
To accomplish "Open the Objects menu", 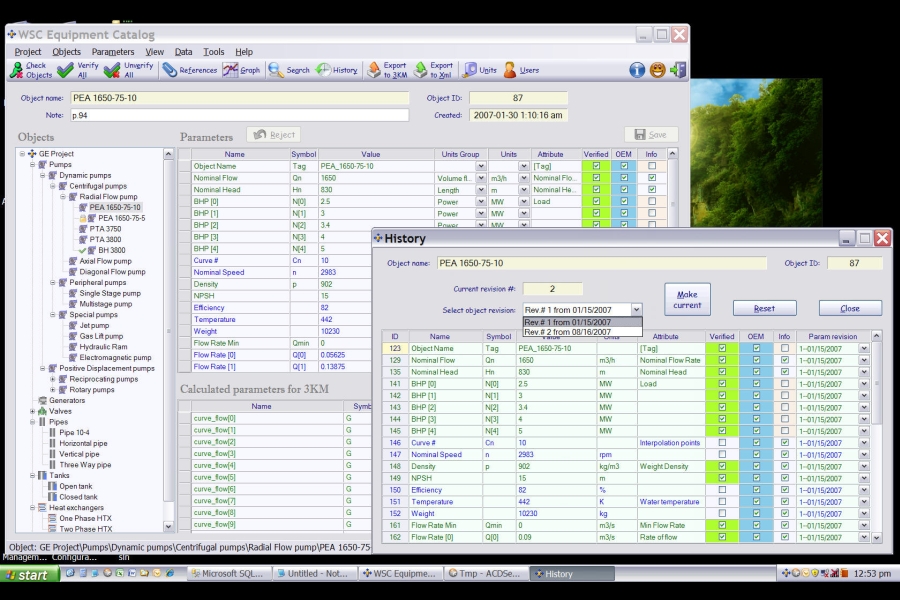I will (x=67, y=52).
